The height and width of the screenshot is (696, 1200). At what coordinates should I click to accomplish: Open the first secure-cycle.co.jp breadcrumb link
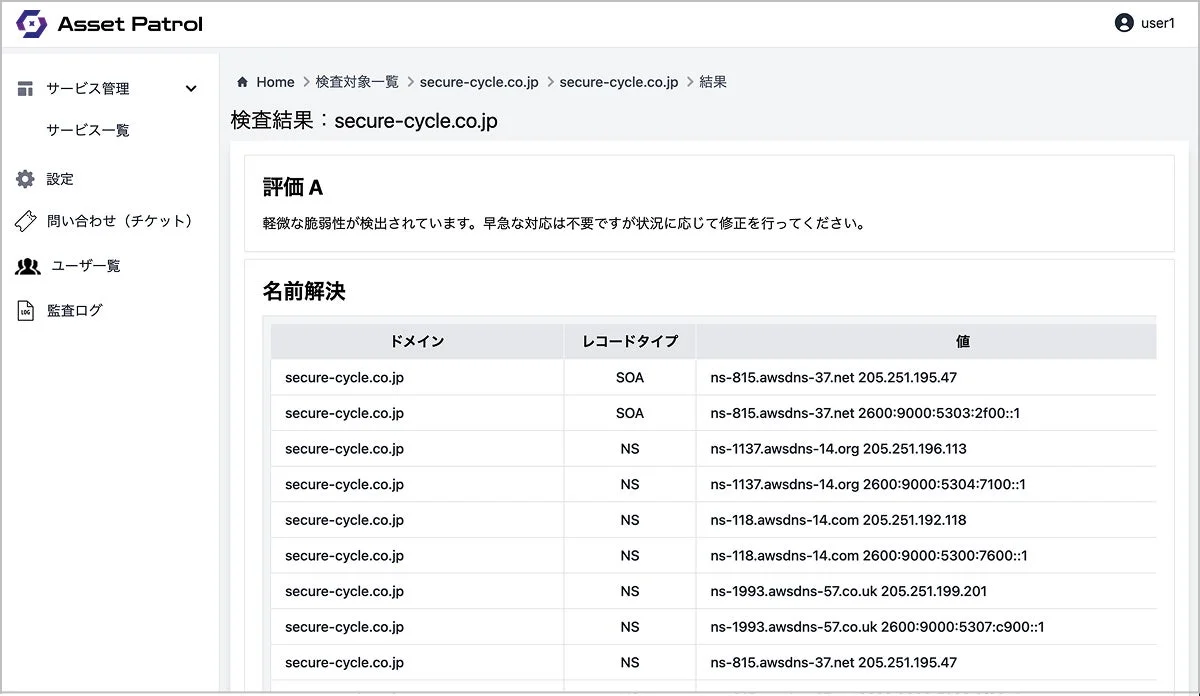478,82
